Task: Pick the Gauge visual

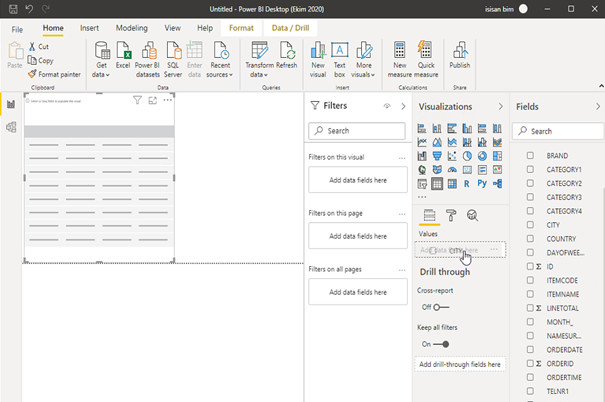Action: pos(452,170)
